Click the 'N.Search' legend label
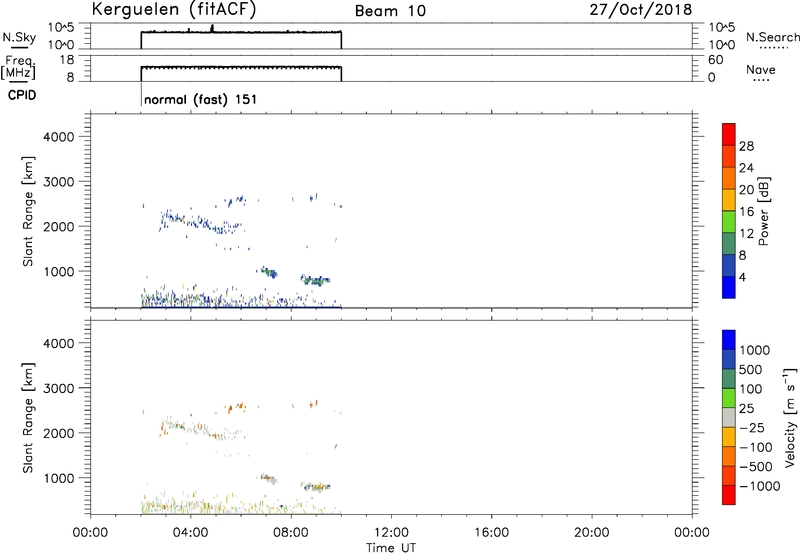This screenshot has height=554, width=800. pyautogui.click(x=773, y=37)
